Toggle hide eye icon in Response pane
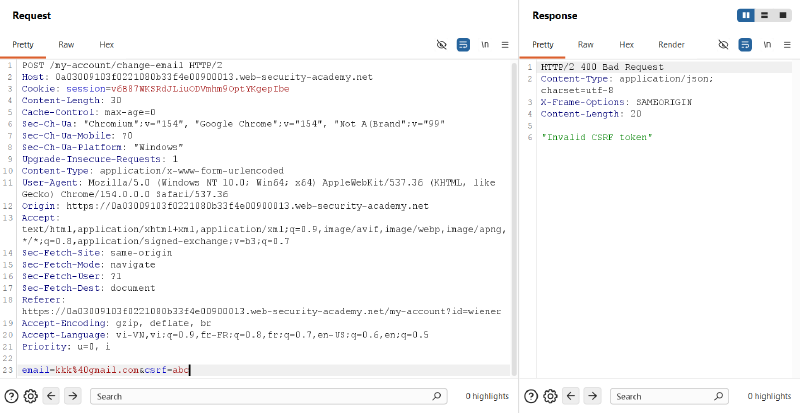Screen dimensions: 800x413 pos(723,45)
